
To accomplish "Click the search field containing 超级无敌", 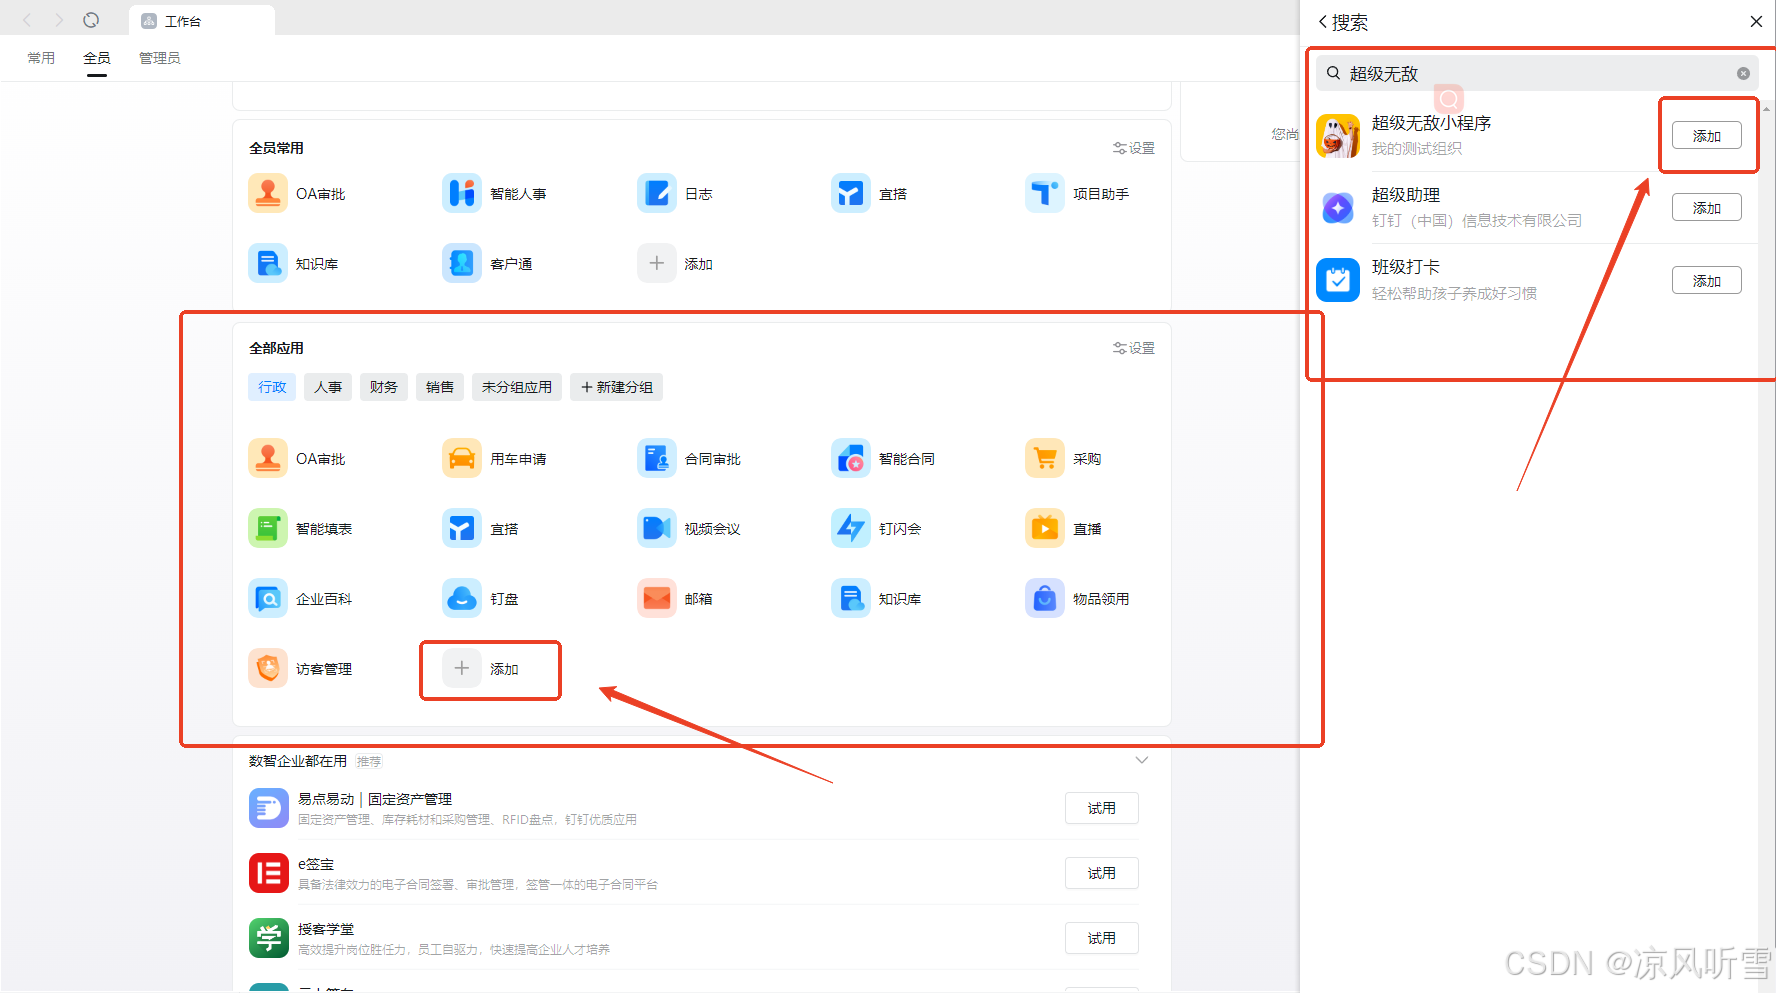I will (x=1536, y=73).
